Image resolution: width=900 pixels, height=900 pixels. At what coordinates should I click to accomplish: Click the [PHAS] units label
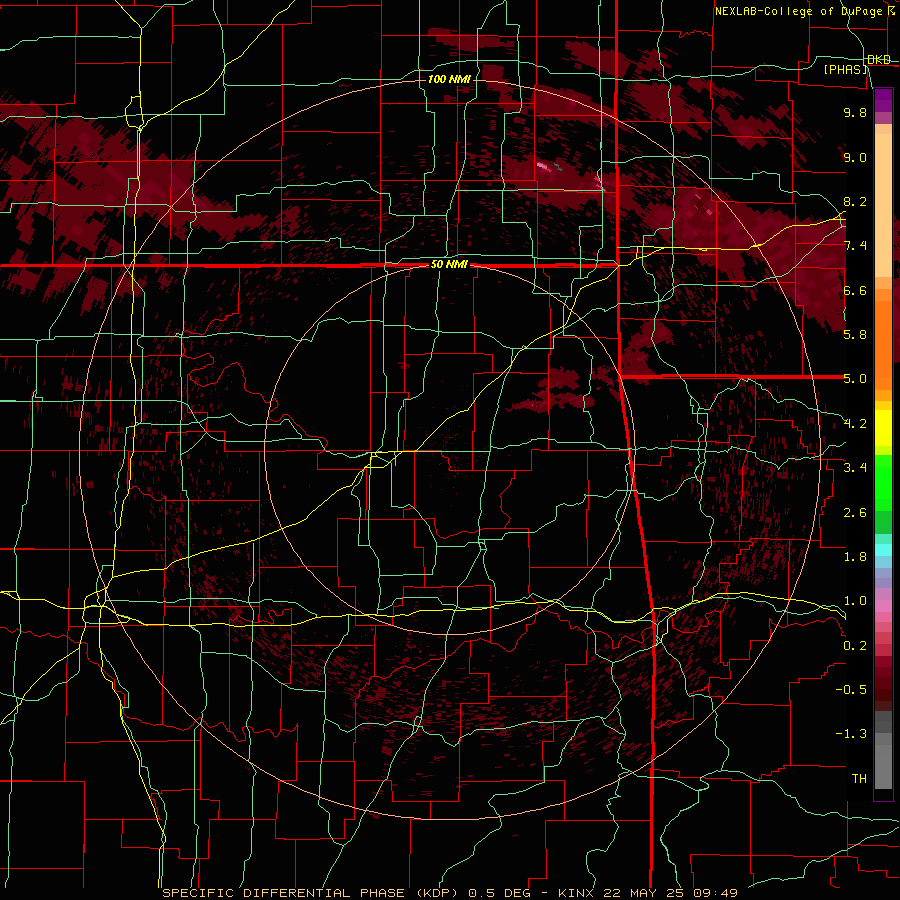coord(846,69)
